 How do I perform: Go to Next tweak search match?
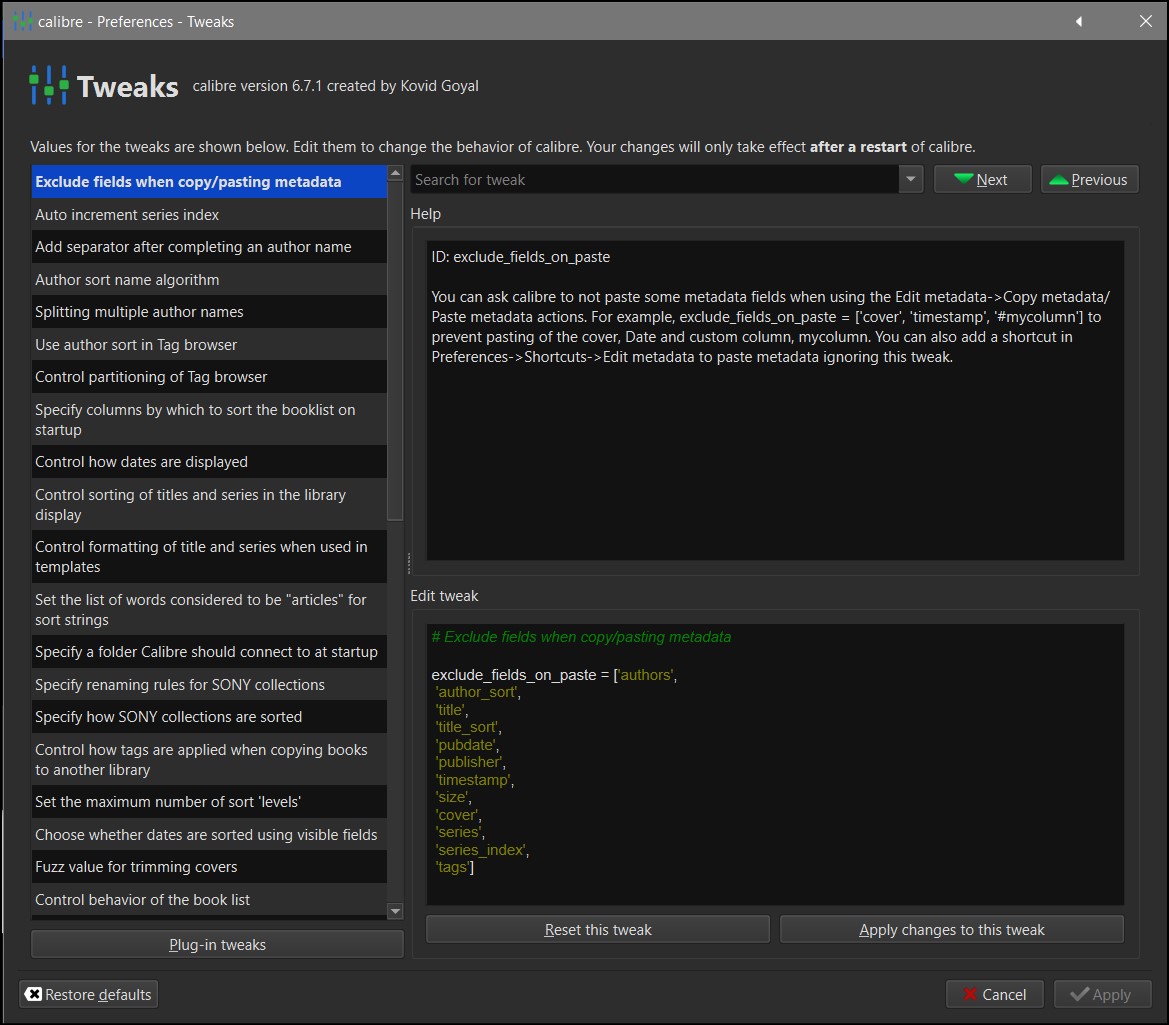(x=982, y=179)
